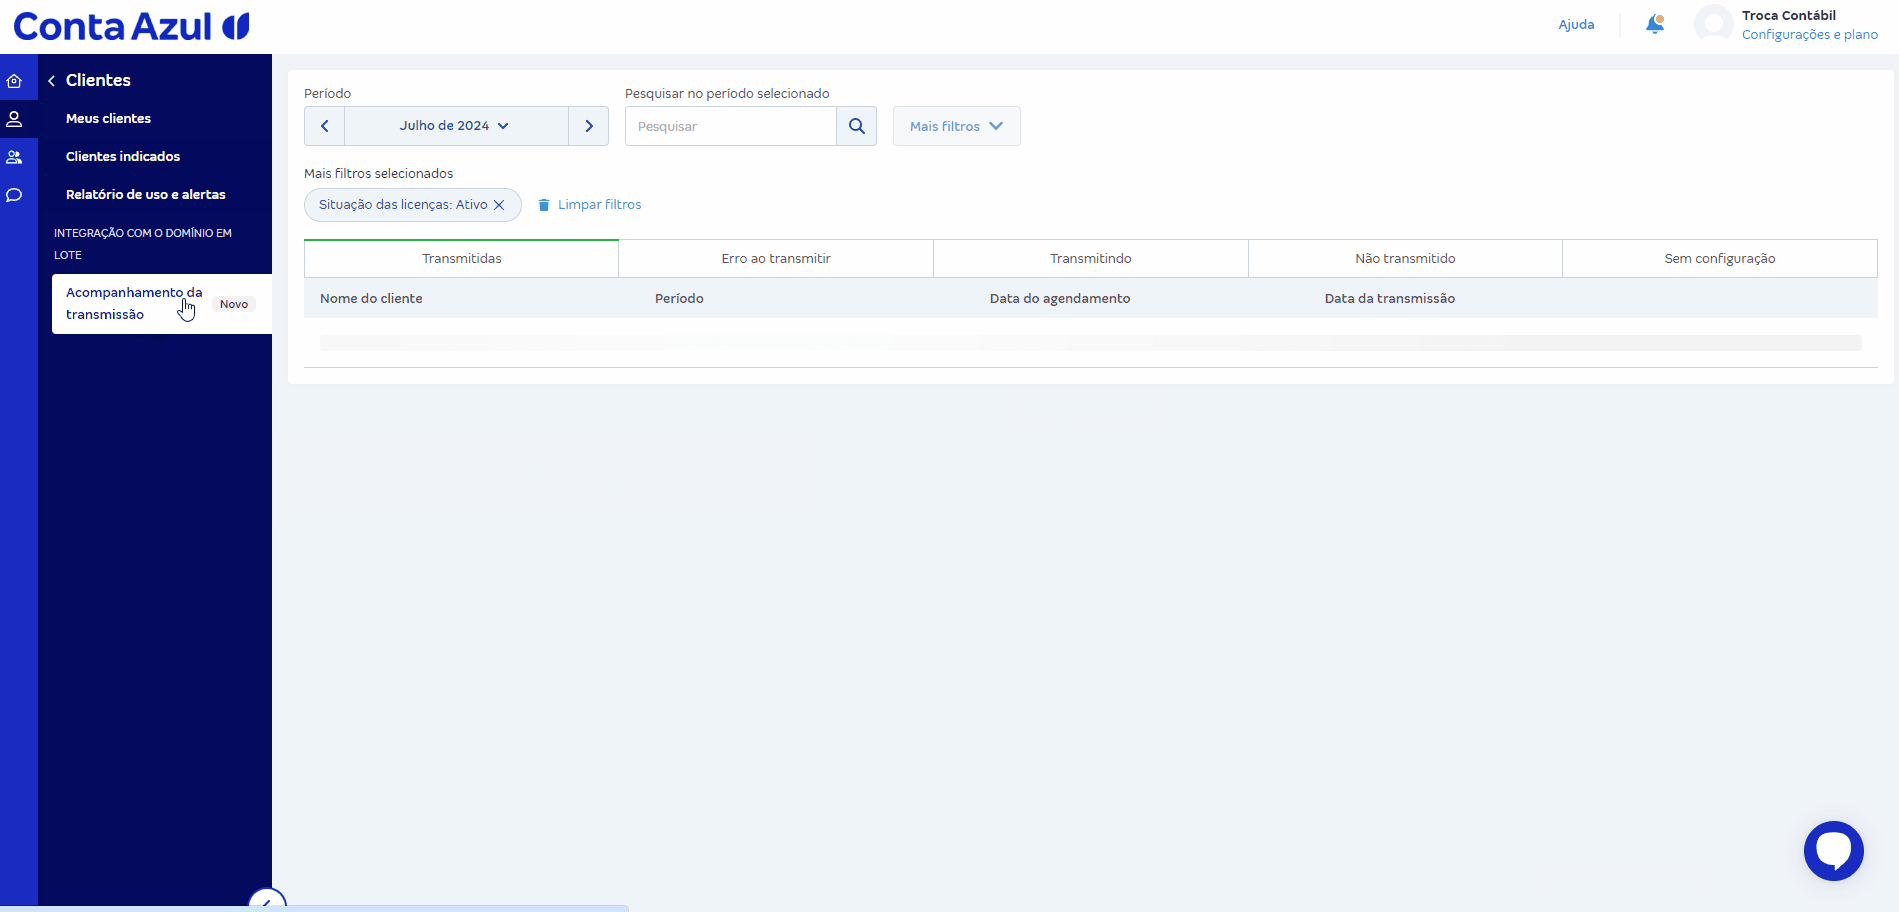Click the search magnifier button
1899x912 pixels.
857,126
